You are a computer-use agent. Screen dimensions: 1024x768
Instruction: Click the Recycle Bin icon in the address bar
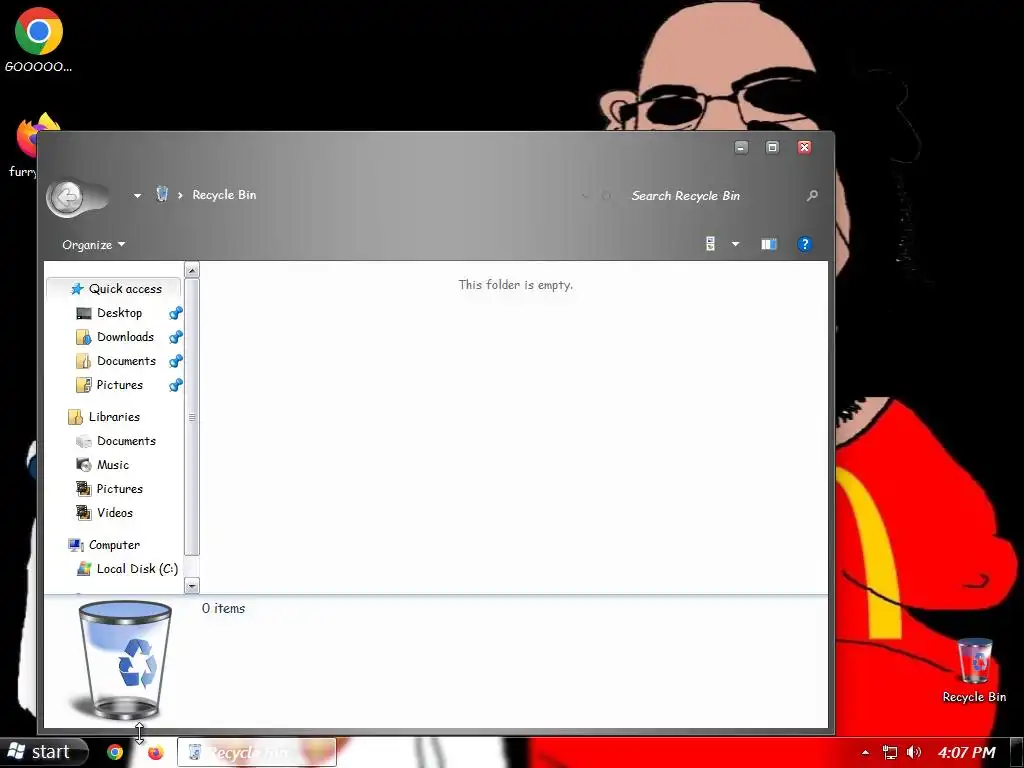point(162,194)
